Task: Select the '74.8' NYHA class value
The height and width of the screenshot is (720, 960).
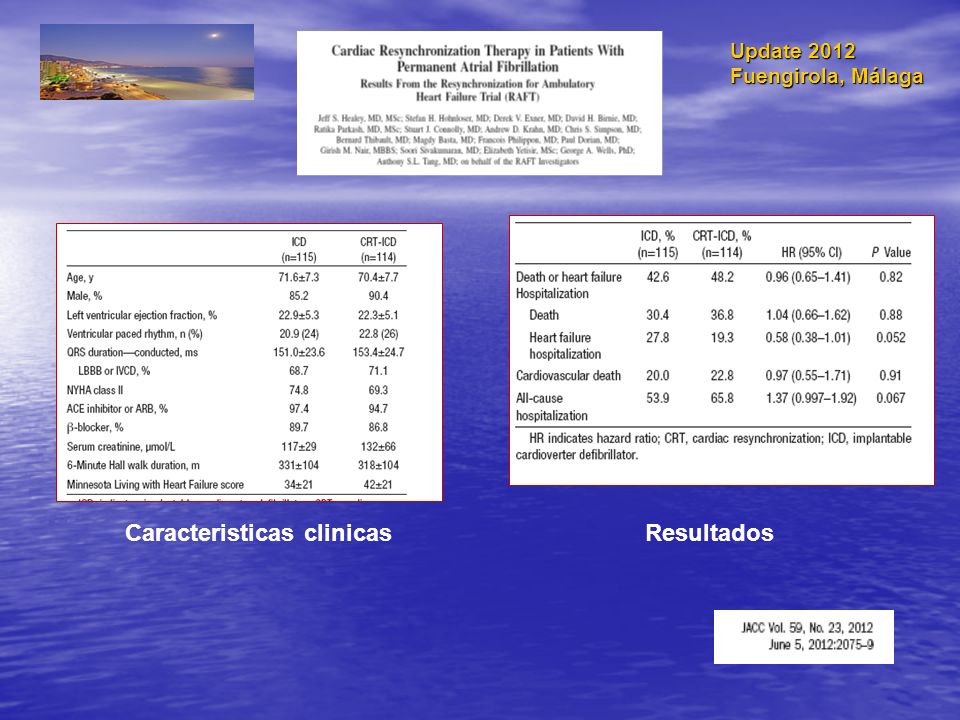Action: (299, 390)
